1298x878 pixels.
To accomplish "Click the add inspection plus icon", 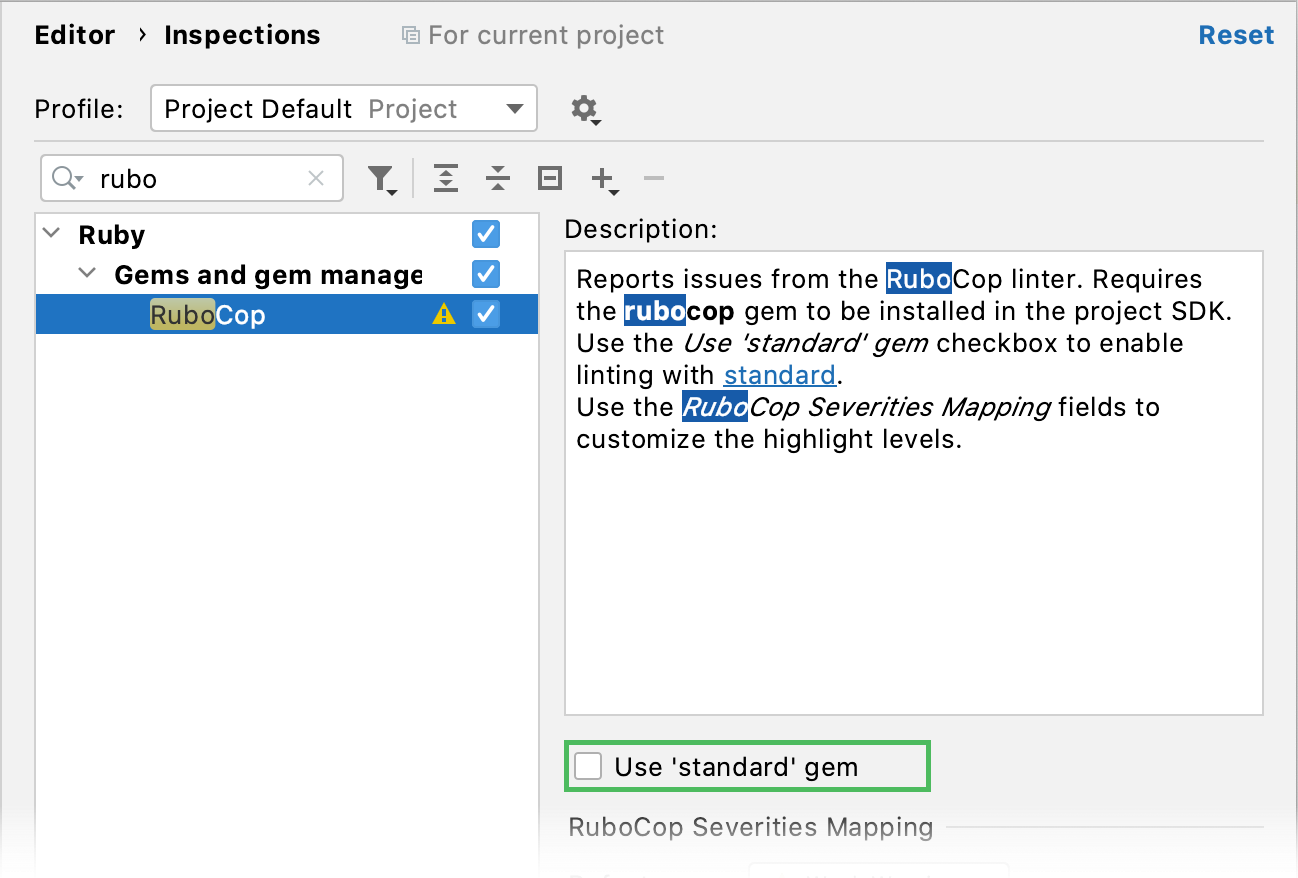I will 602,179.
